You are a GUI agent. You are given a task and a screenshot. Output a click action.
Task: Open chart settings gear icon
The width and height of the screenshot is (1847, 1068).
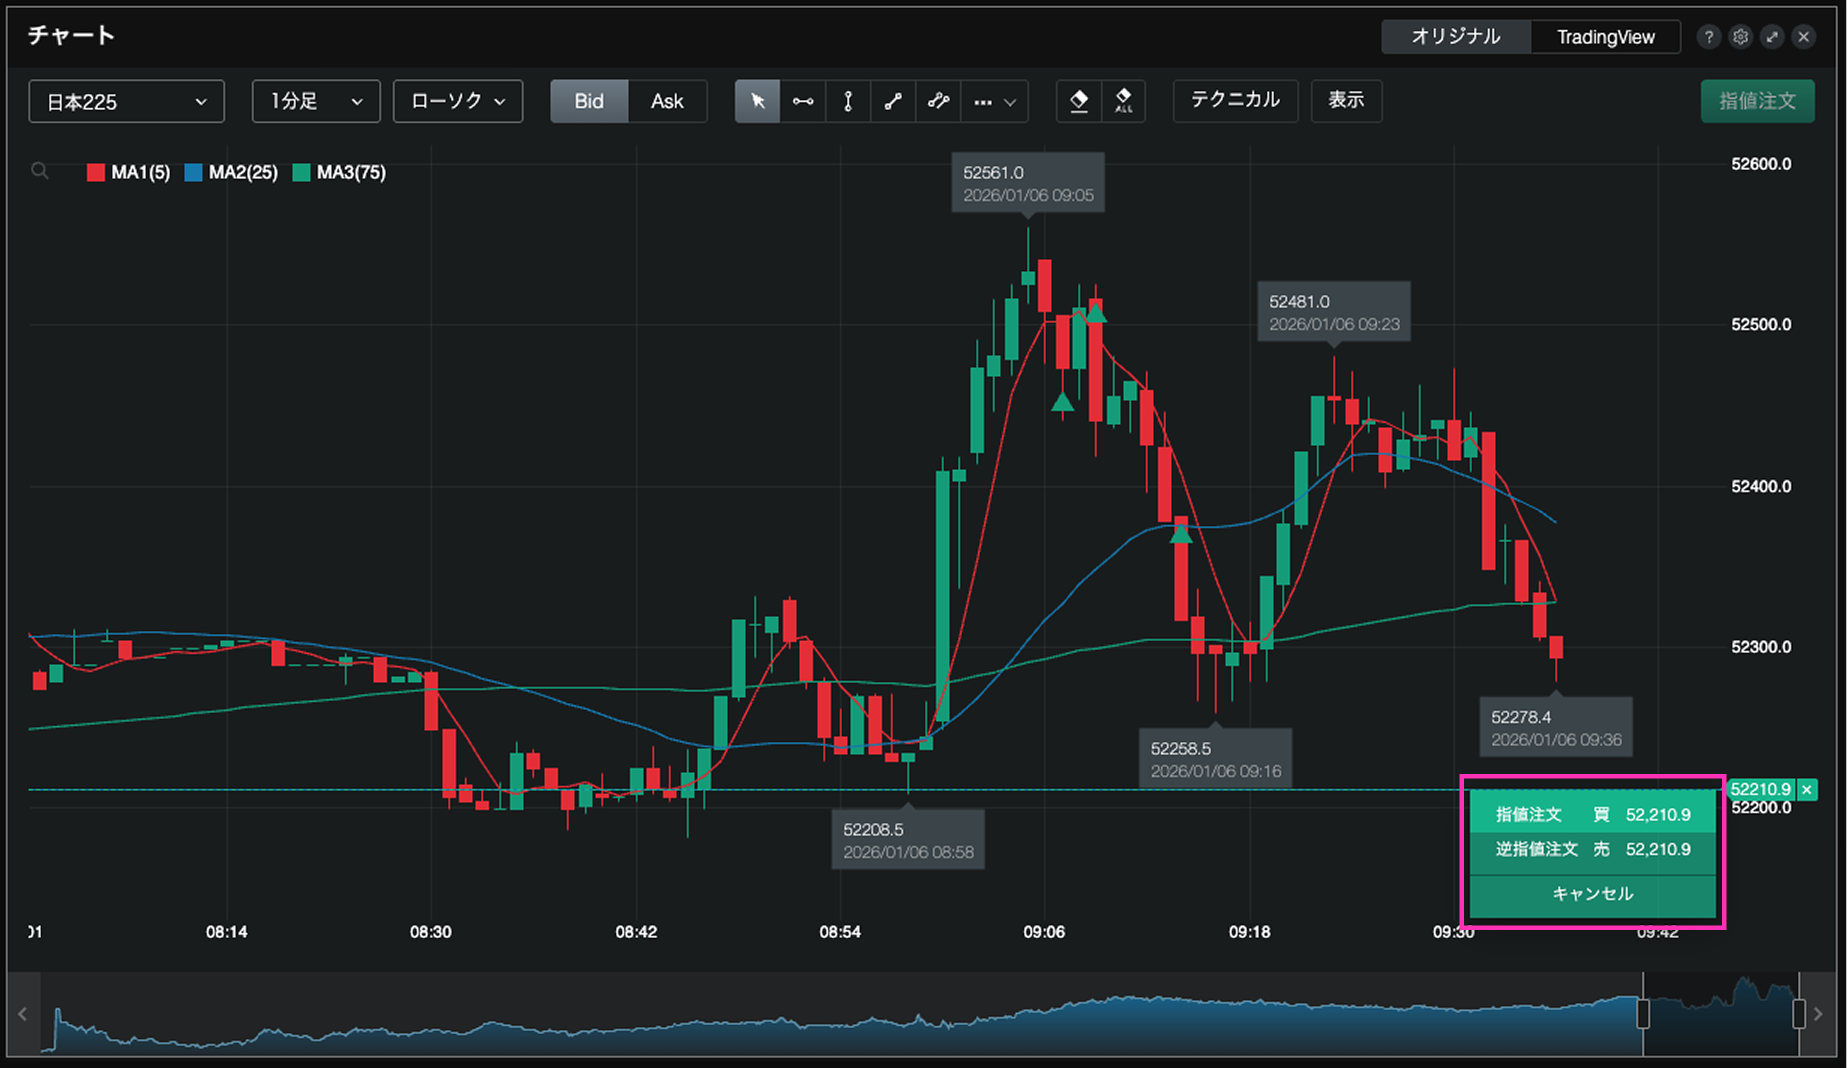click(1740, 37)
